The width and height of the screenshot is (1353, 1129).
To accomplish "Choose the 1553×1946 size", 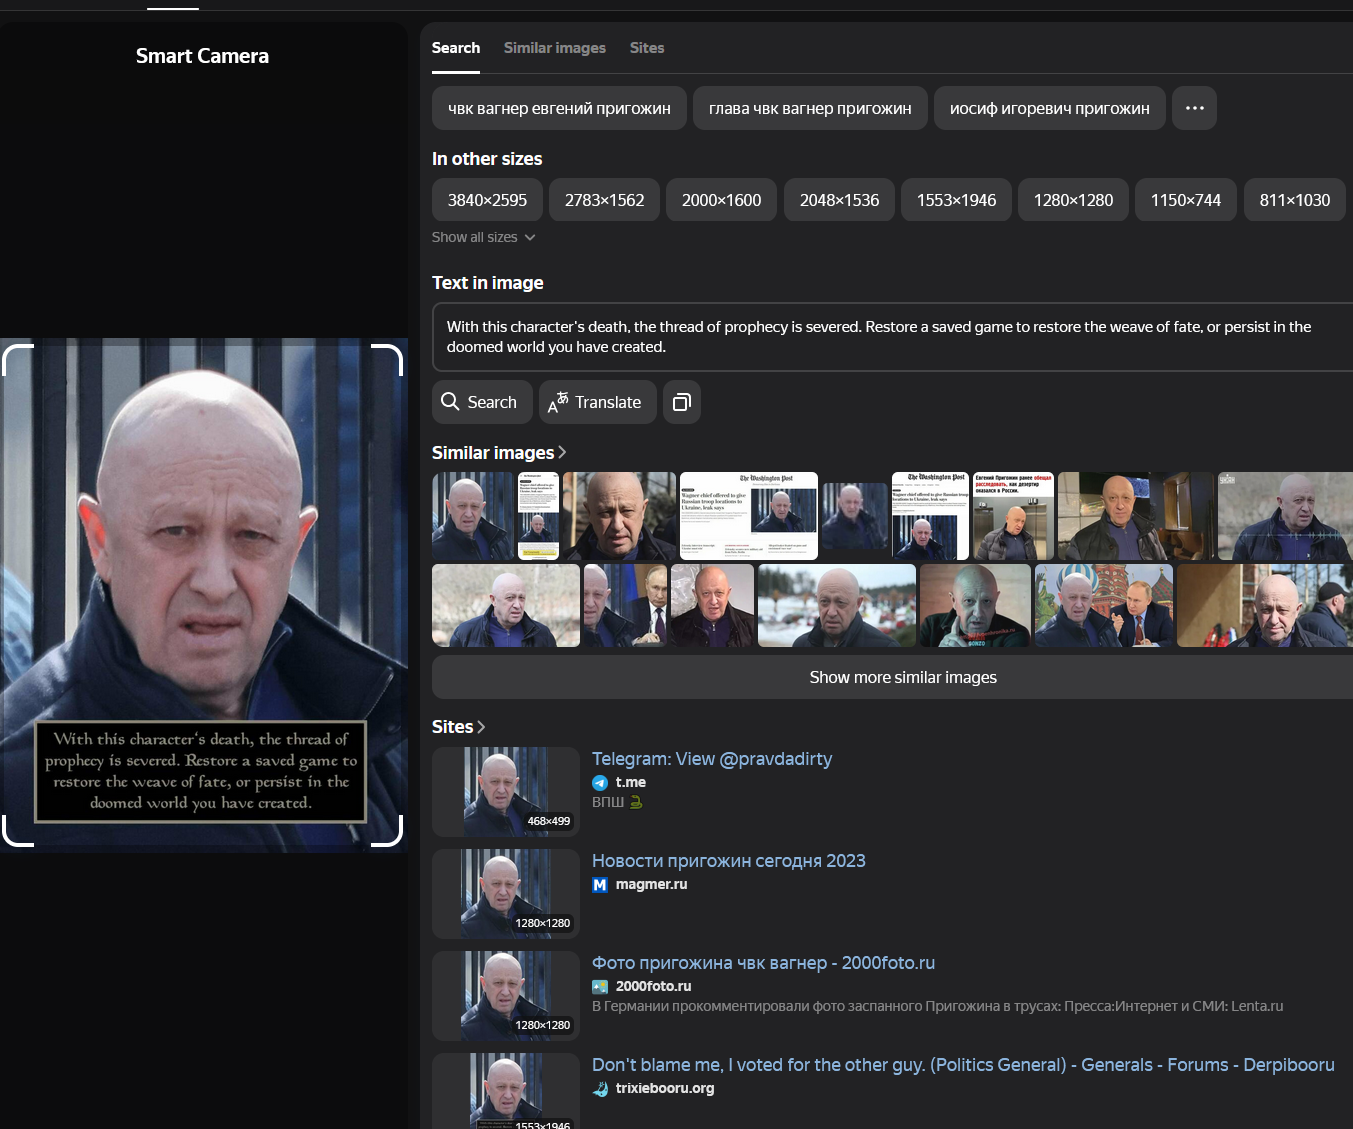I will pyautogui.click(x=956, y=200).
